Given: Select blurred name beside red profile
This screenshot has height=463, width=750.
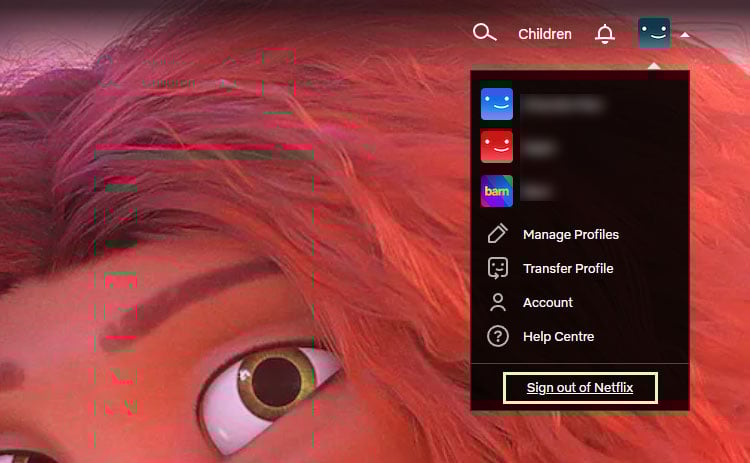Looking at the screenshot, I should [539, 148].
